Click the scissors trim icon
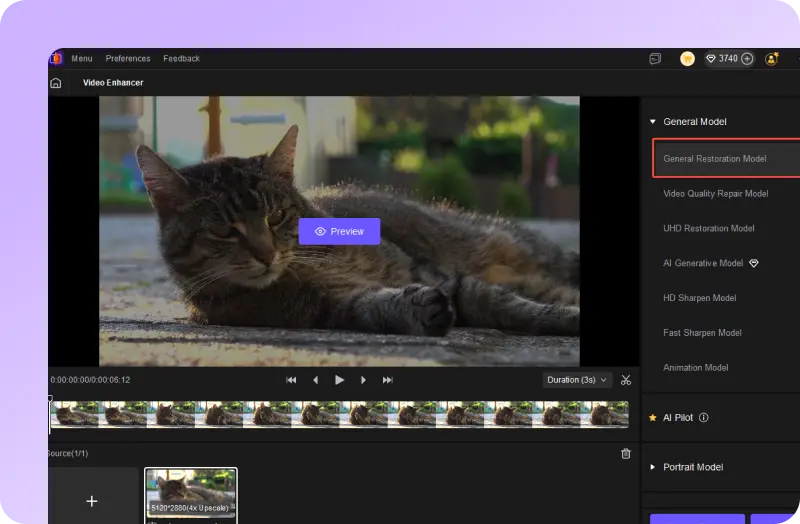Image resolution: width=800 pixels, height=524 pixels. [x=626, y=380]
